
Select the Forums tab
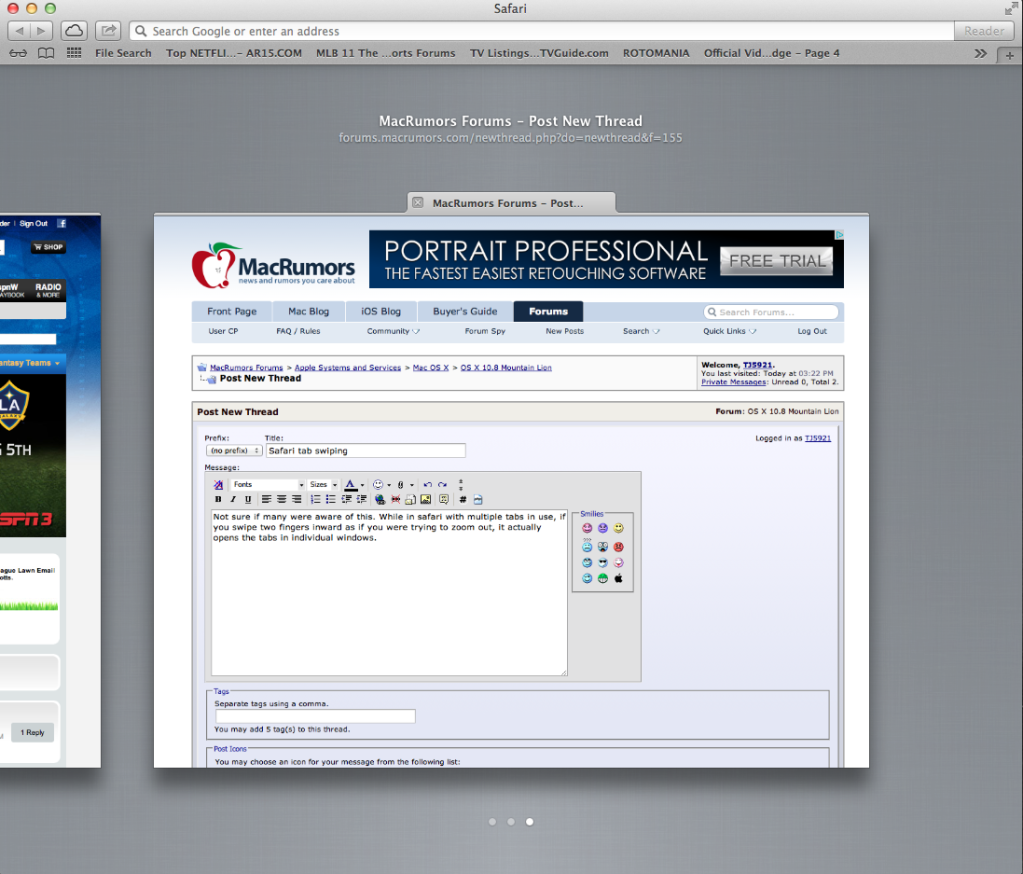[x=548, y=312]
